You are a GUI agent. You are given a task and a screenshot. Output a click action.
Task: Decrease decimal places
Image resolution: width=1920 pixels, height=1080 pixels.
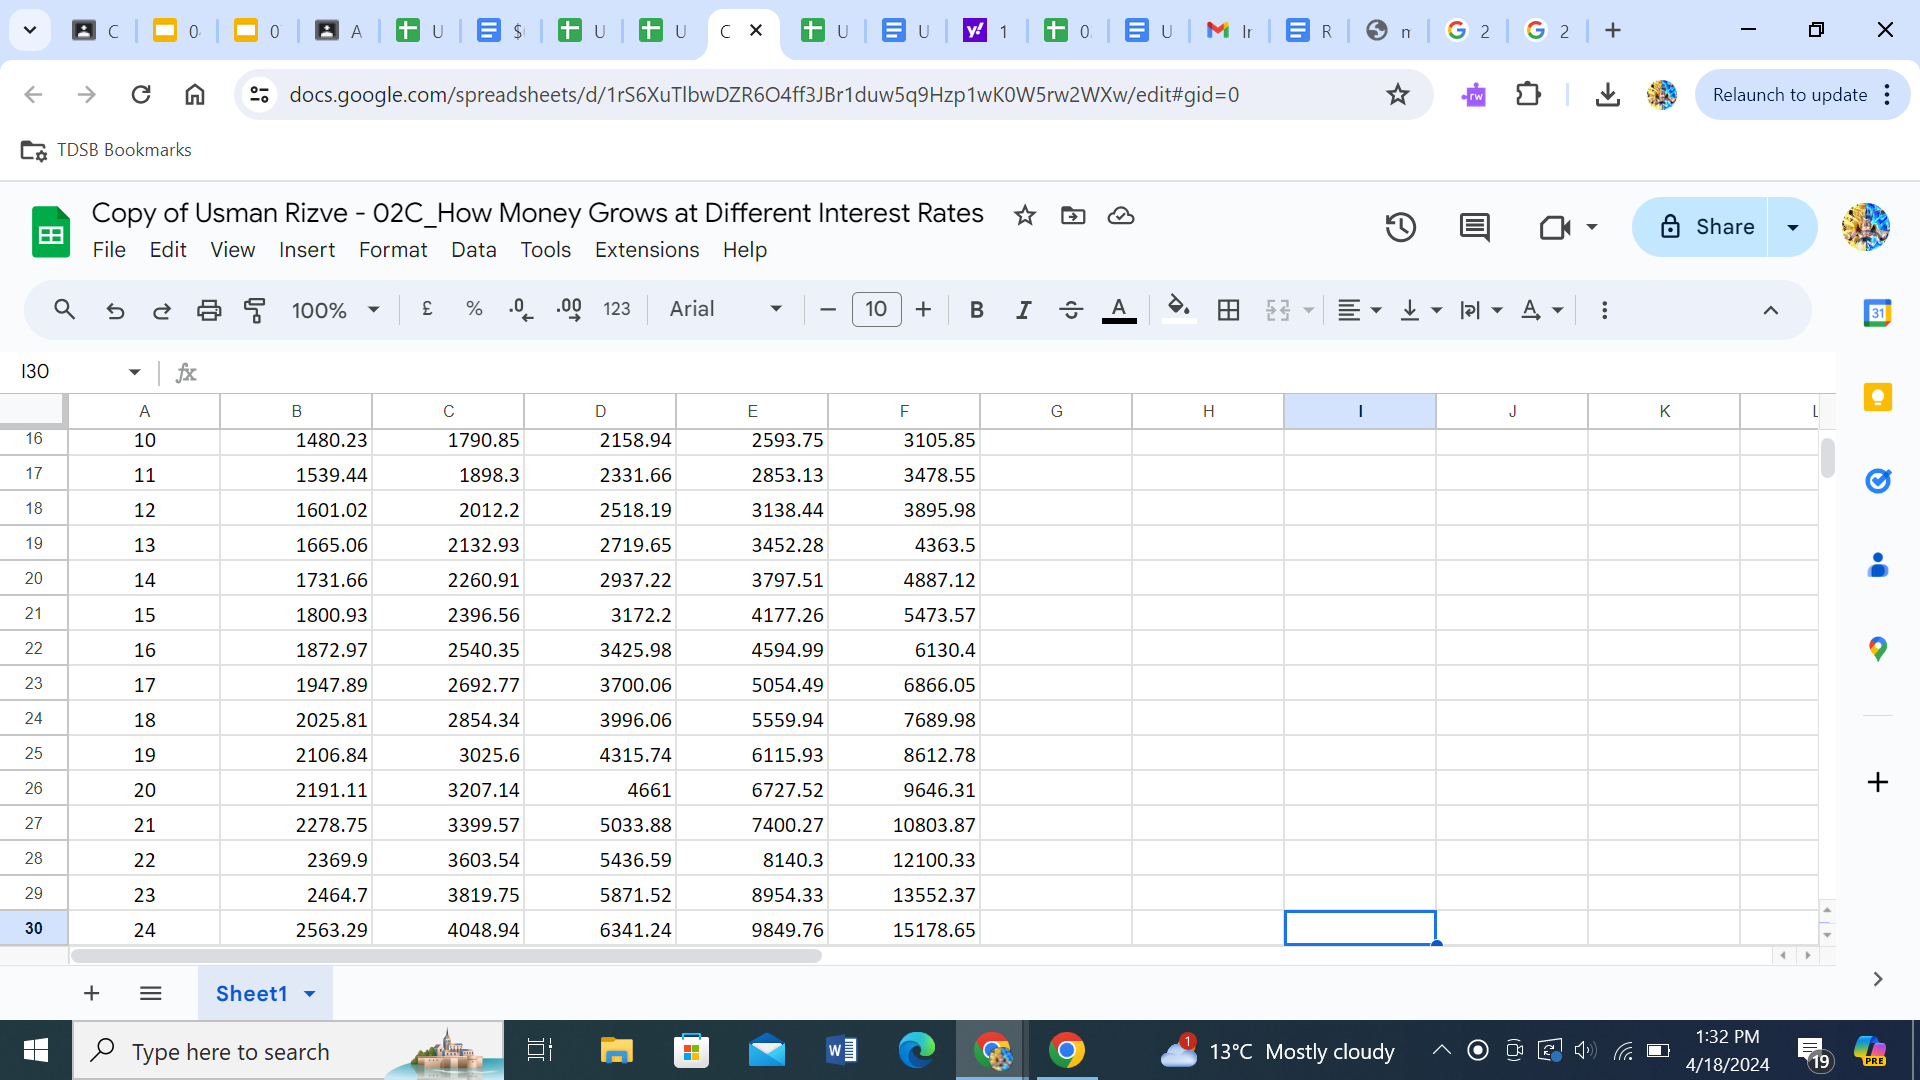click(x=520, y=310)
